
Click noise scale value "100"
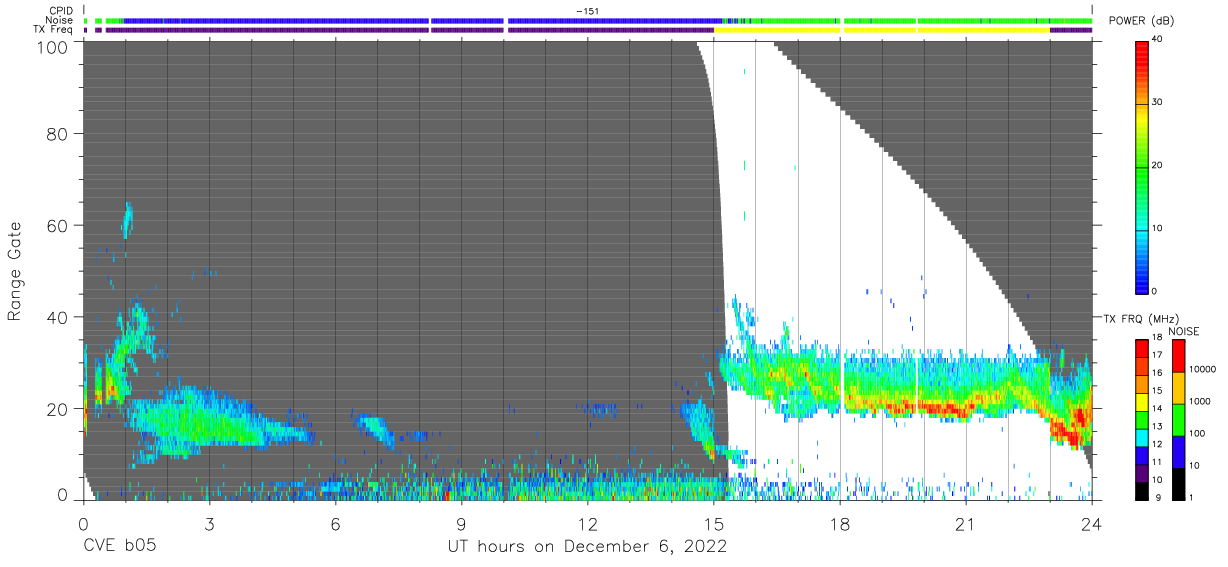point(1195,434)
